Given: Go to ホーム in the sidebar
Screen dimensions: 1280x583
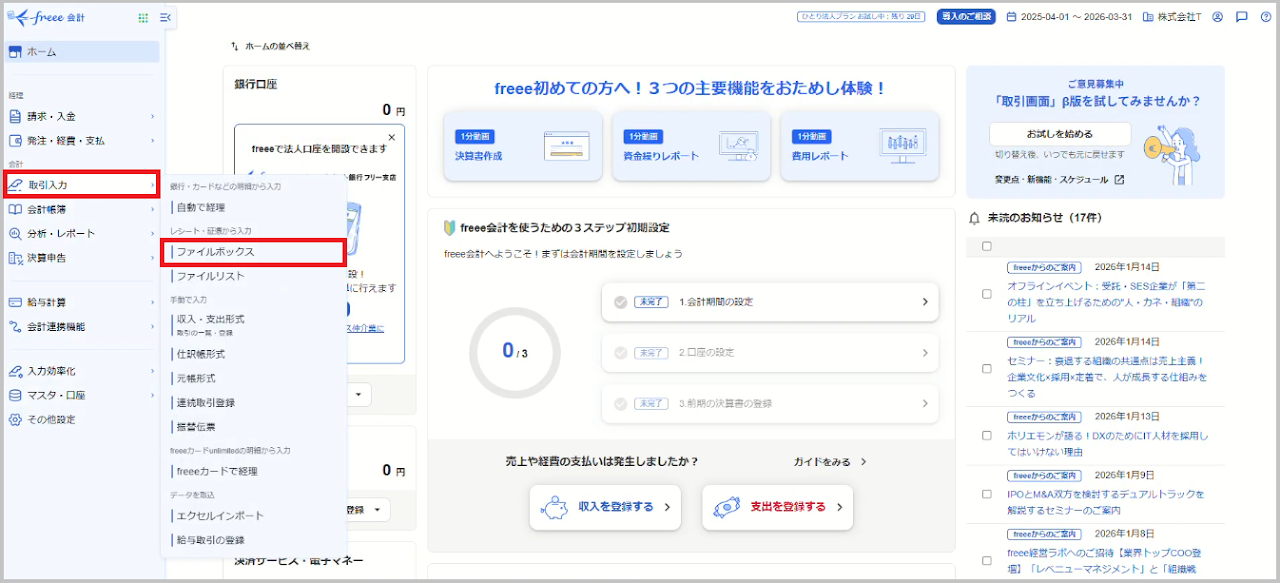Looking at the screenshot, I should 82,51.
